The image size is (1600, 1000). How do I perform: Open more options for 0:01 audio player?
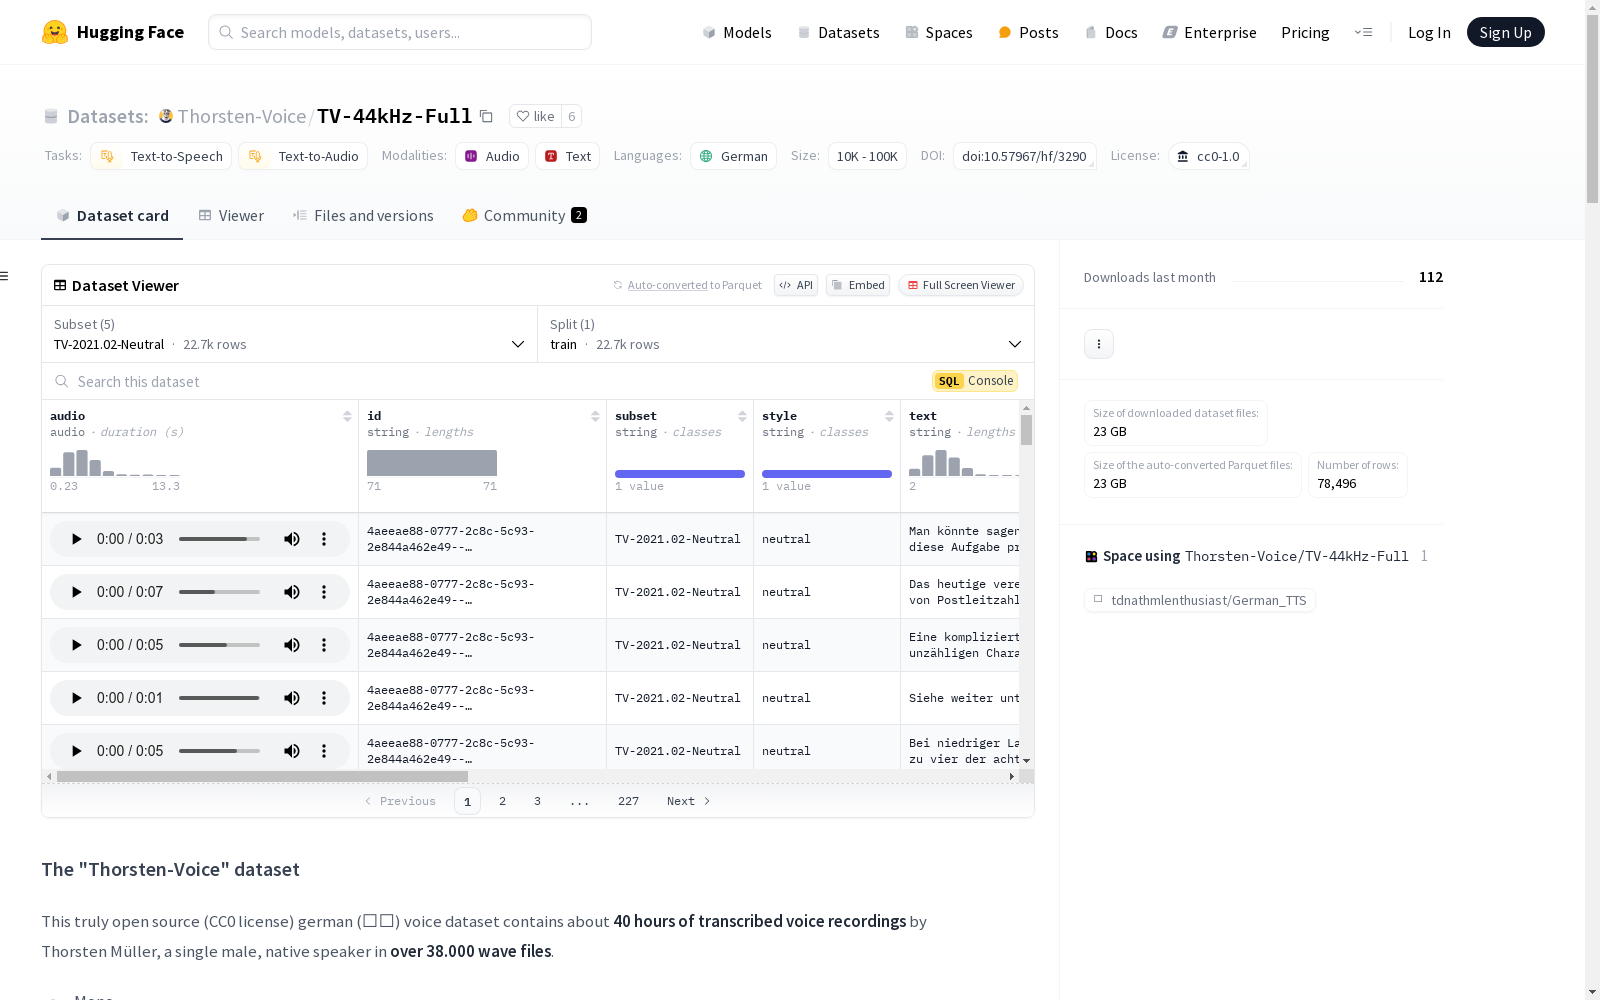324,698
